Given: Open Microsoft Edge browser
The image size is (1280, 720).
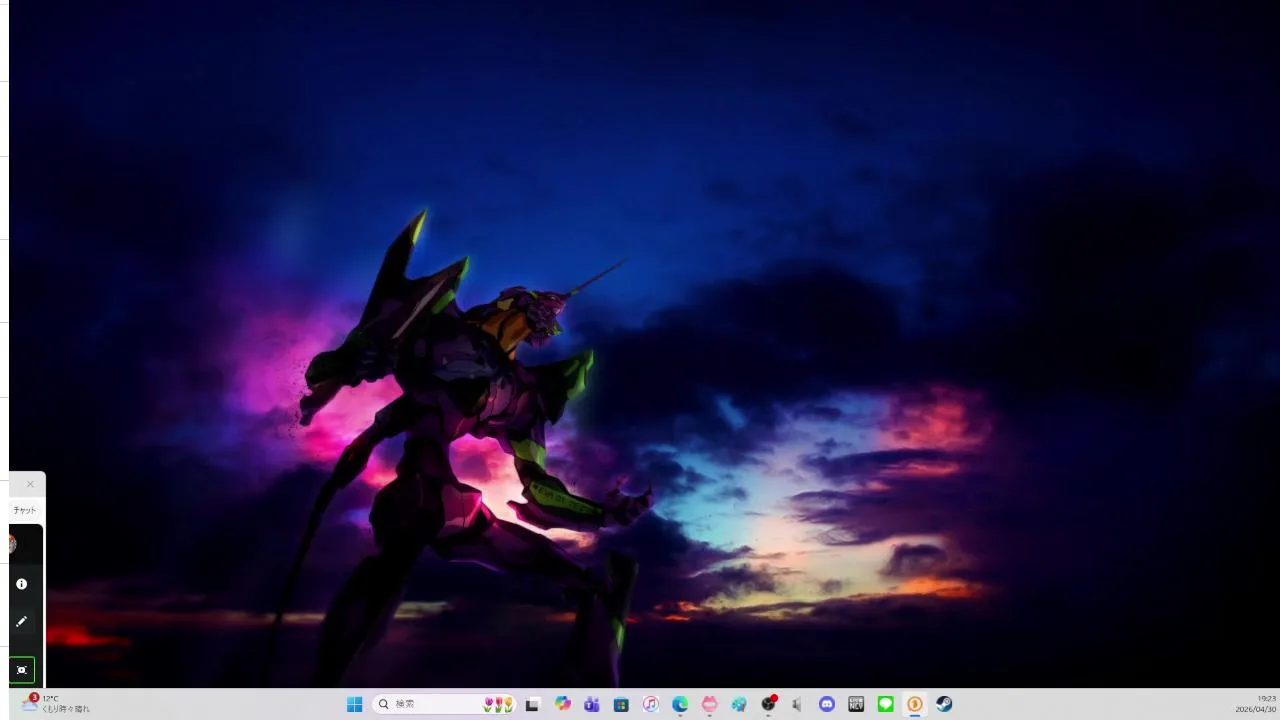Looking at the screenshot, I should (680, 704).
